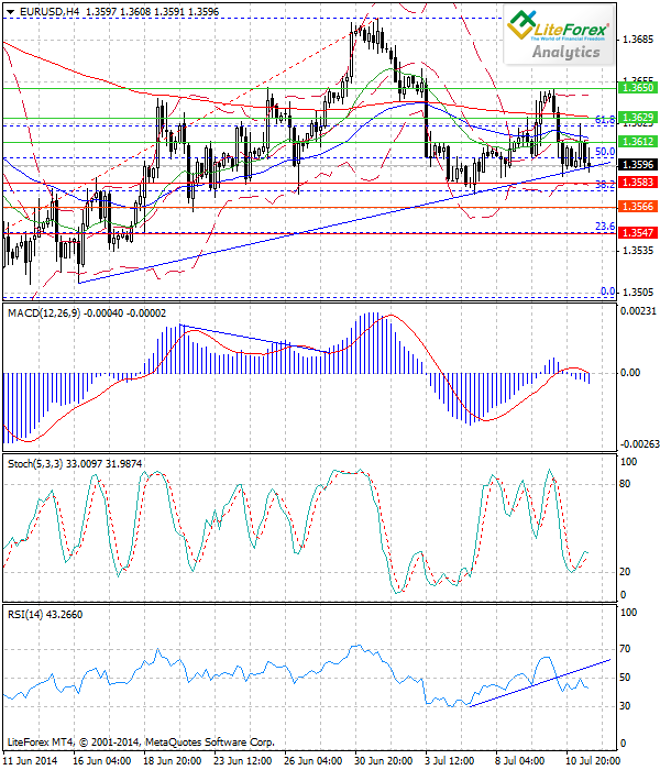This screenshot has height=770, width=660.
Task: Click the 26 Jun 04:00 time label
Action: point(313,761)
